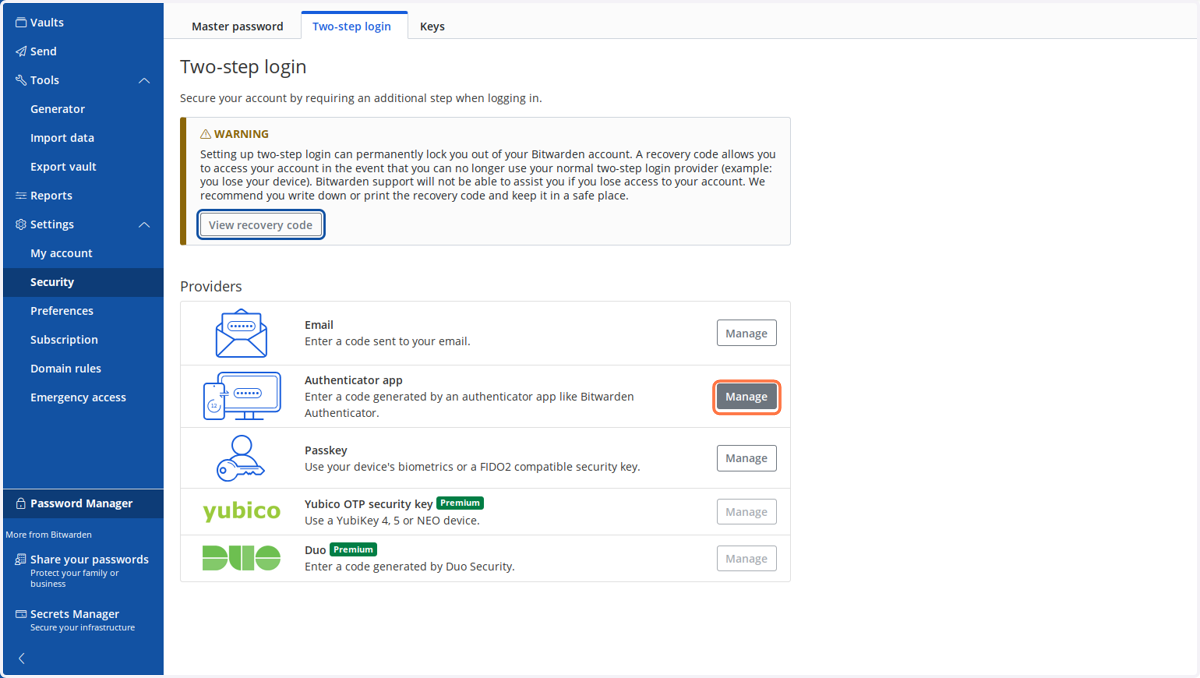The width and height of the screenshot is (1200, 678).
Task: Click the Premium badge next to Yubico
Action: [460, 503]
